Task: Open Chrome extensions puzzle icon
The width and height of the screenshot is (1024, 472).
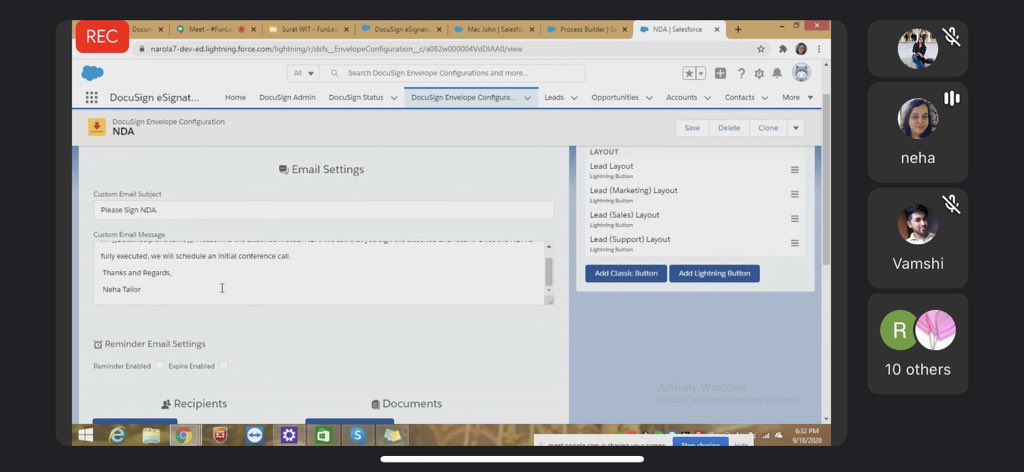Action: click(x=783, y=49)
